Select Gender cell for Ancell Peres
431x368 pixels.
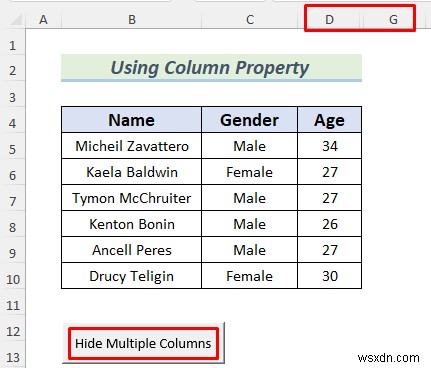(x=249, y=250)
